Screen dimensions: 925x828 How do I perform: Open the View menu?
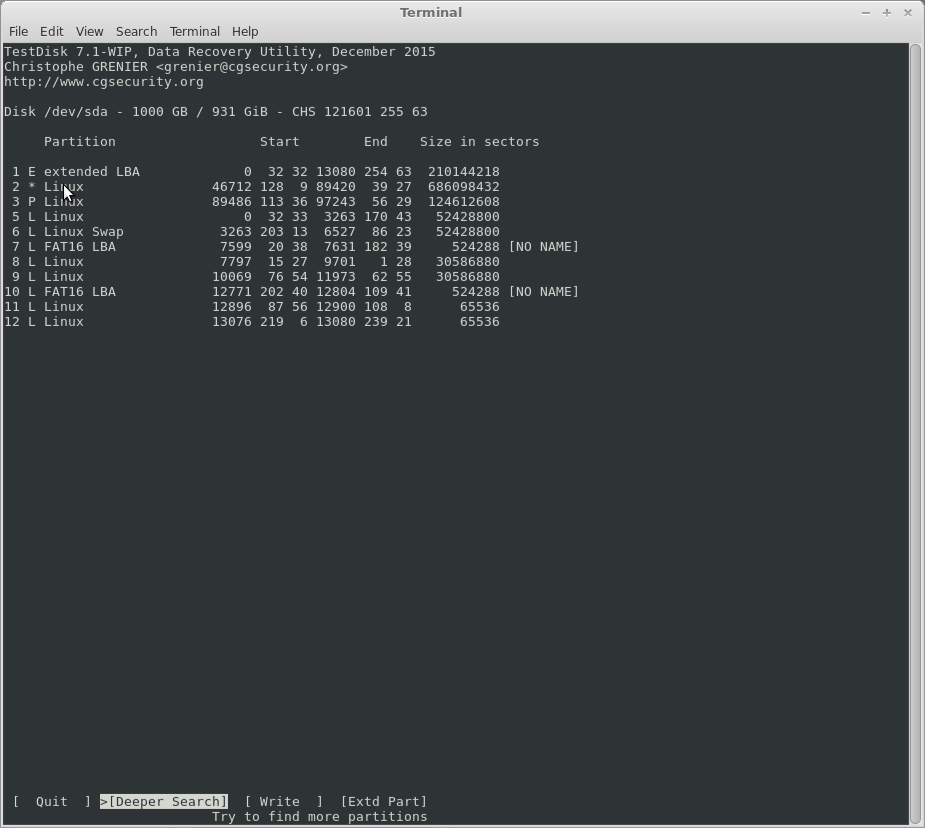click(x=89, y=31)
